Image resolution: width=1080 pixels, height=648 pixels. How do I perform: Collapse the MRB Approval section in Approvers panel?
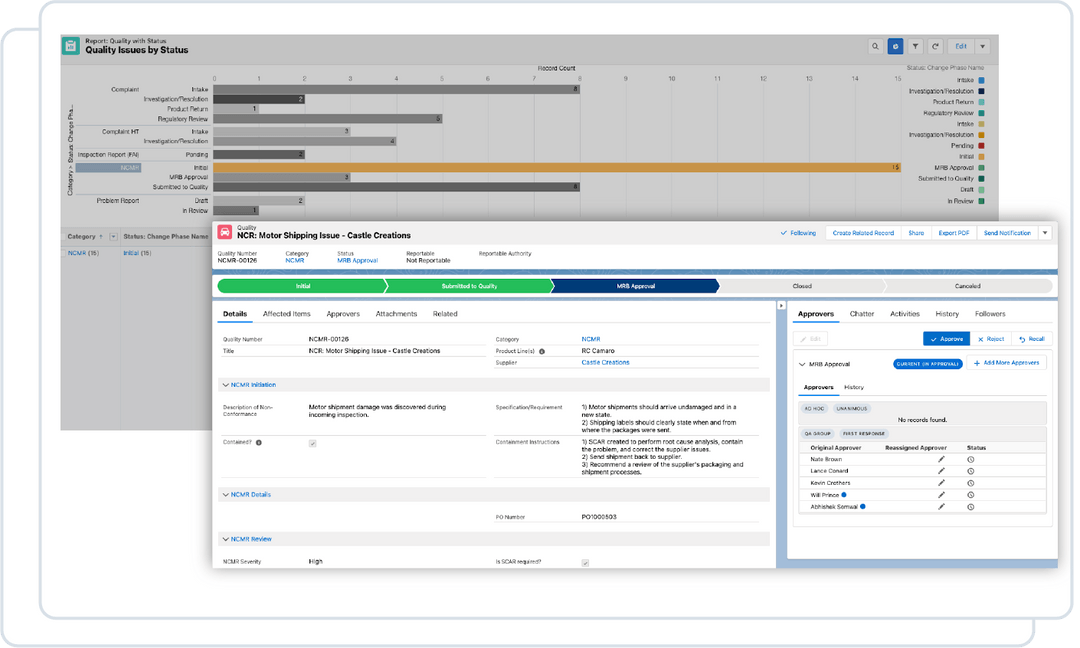802,362
